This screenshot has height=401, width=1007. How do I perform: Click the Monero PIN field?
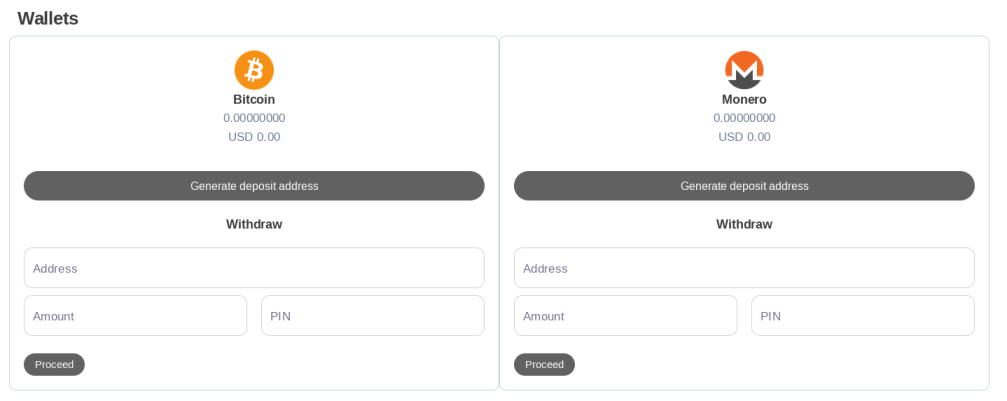coord(863,316)
